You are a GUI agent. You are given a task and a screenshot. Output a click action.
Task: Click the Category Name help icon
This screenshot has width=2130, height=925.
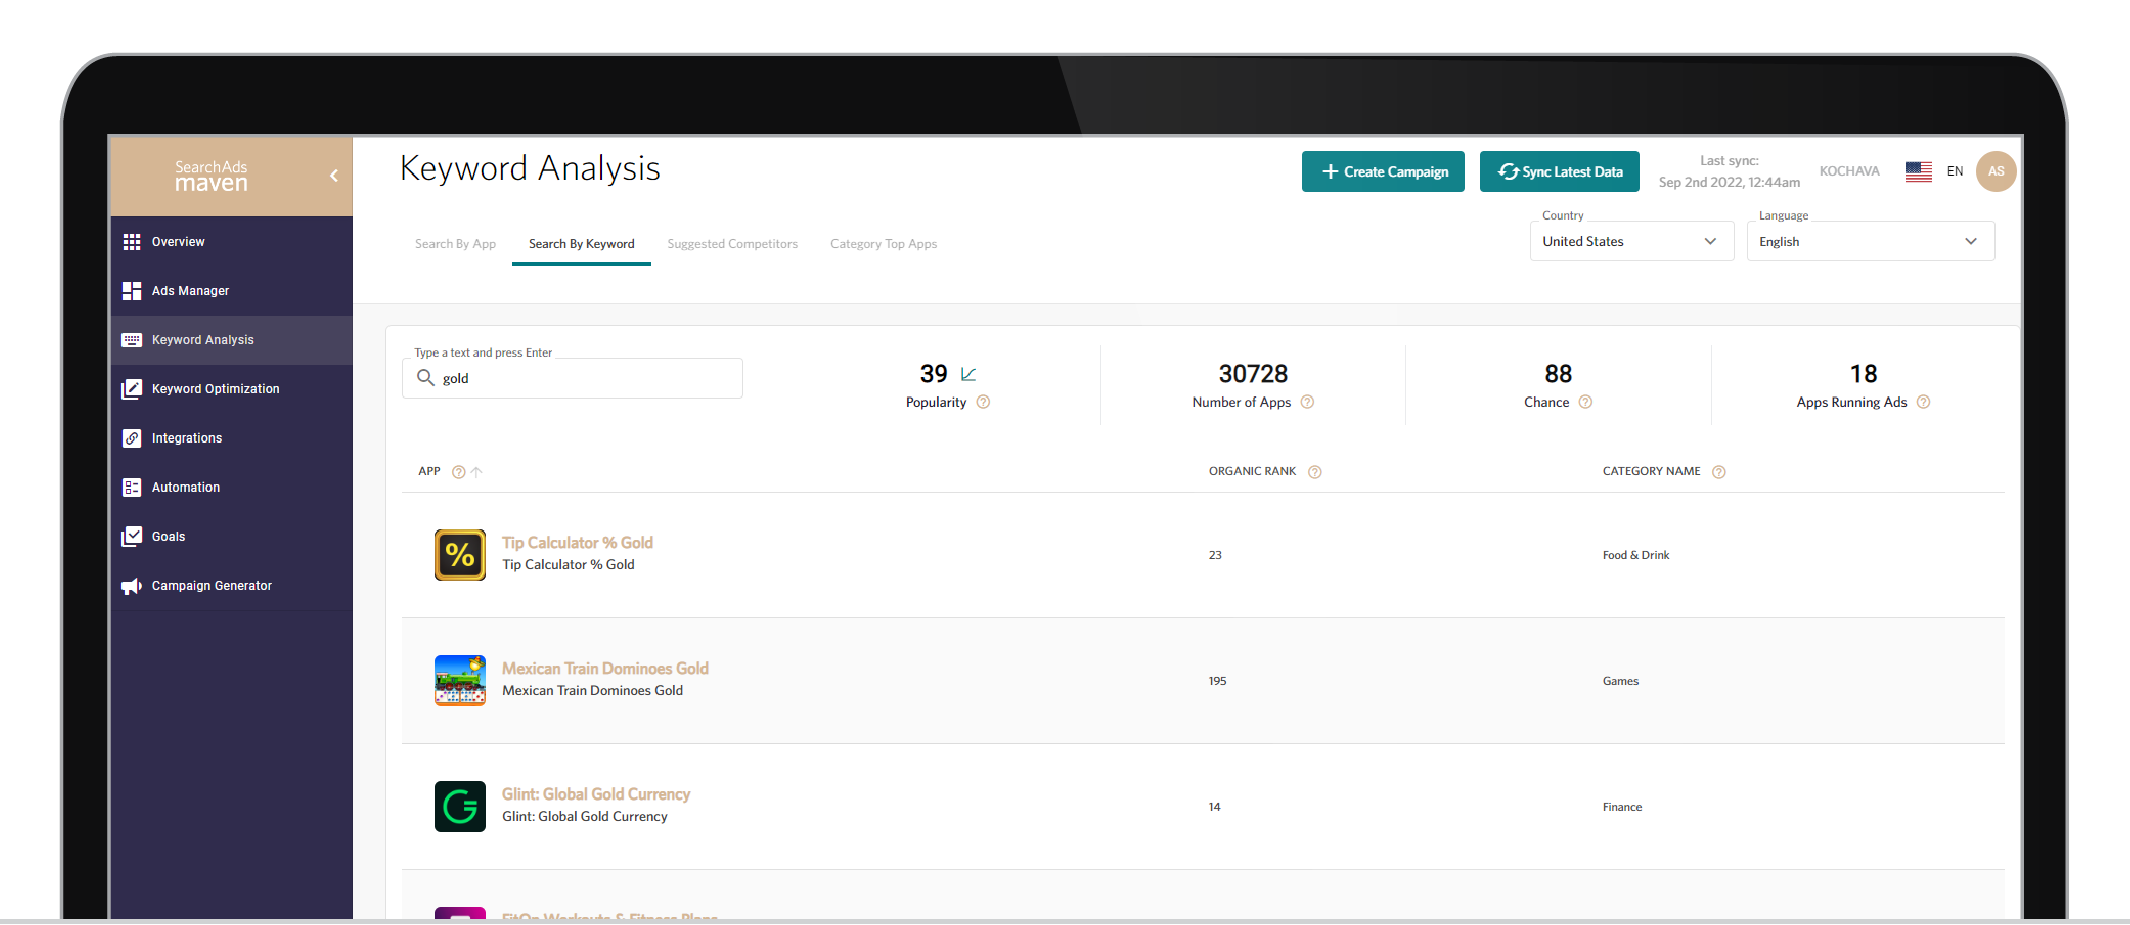coord(1719,472)
